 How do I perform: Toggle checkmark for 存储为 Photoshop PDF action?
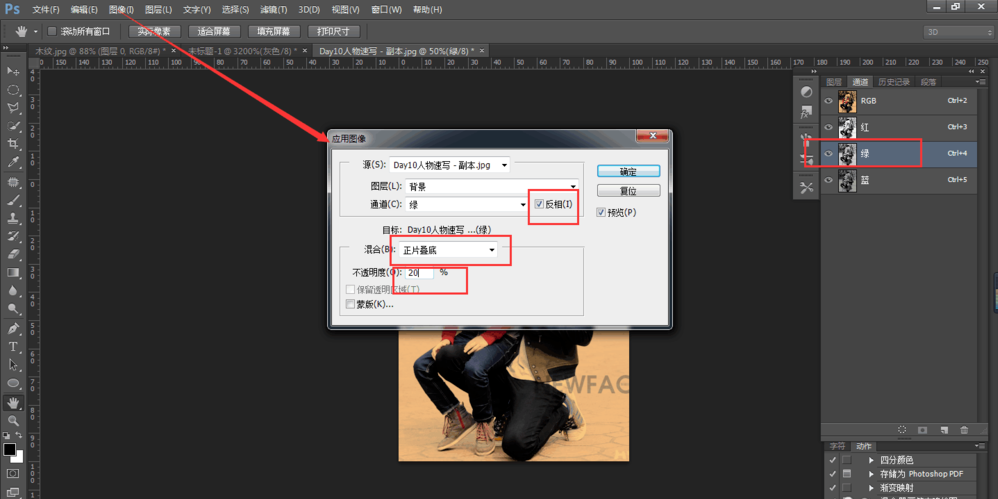[x=832, y=474]
